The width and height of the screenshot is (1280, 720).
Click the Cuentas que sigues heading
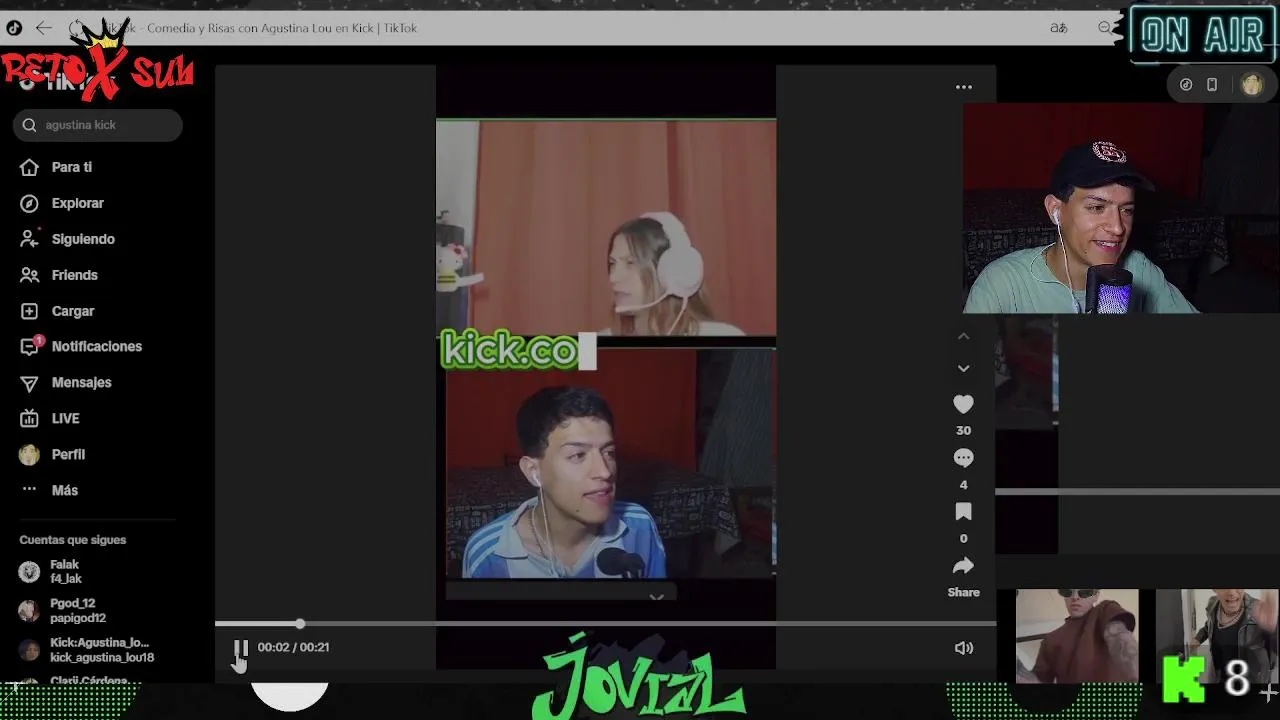[73, 540]
